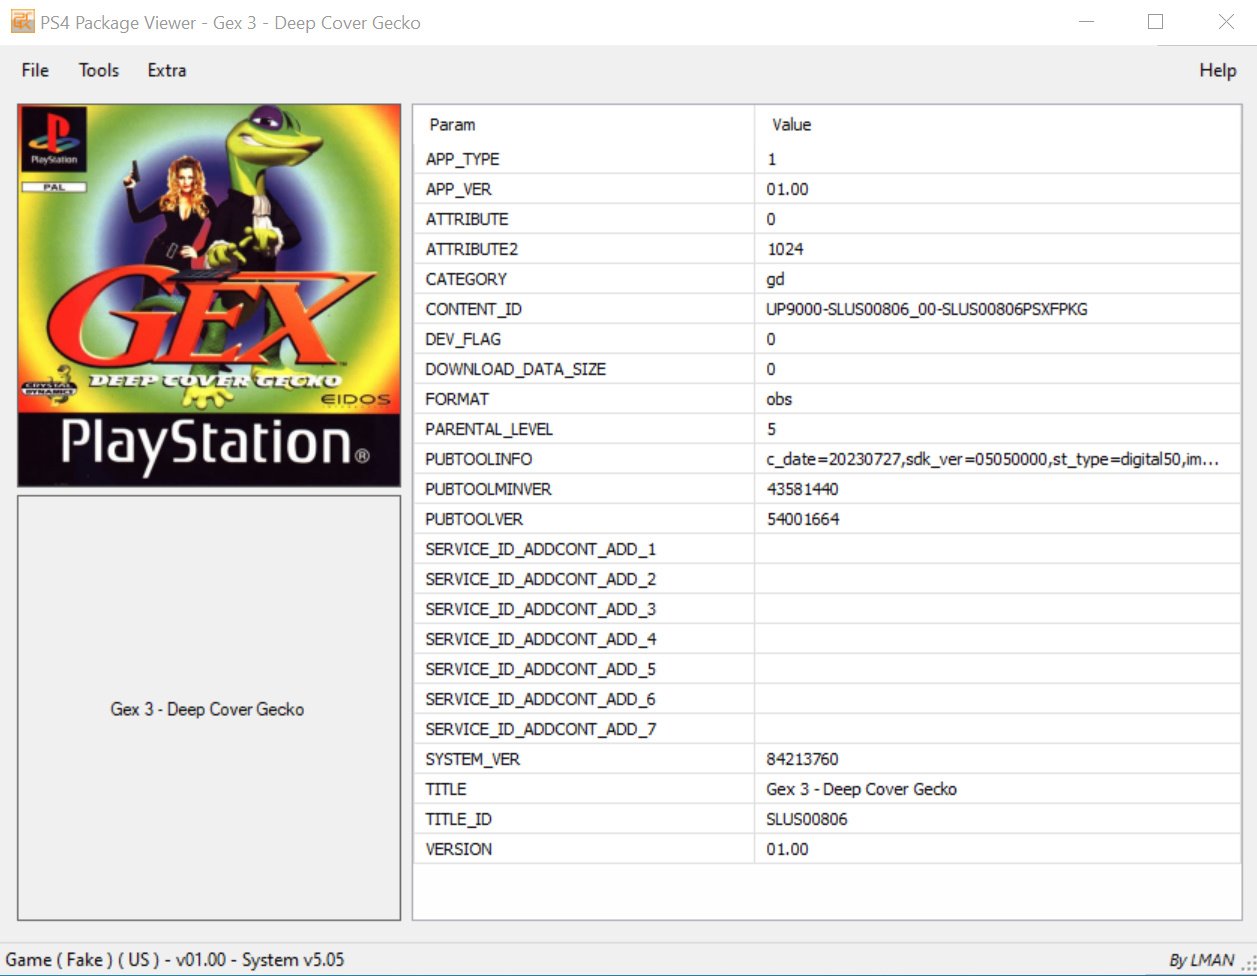Viewport: 1257px width, 976px height.
Task: Select SERVICE_ID_ADDCONT_ADD_2 row
Action: 827,579
